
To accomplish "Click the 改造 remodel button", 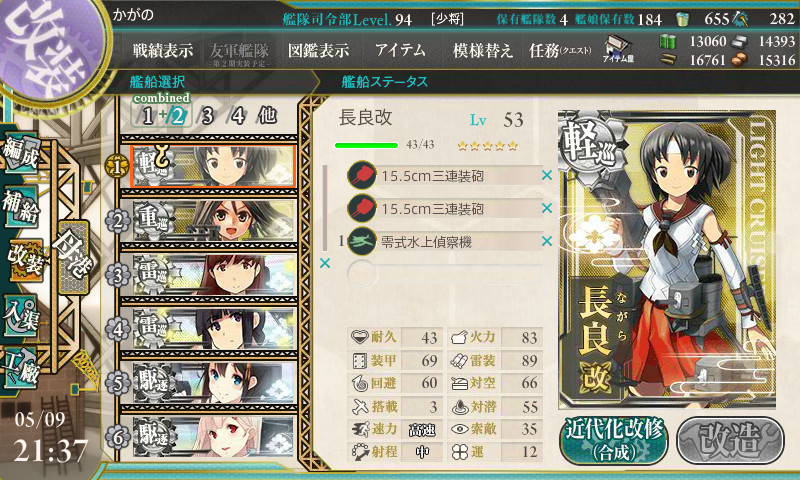I will 730,440.
